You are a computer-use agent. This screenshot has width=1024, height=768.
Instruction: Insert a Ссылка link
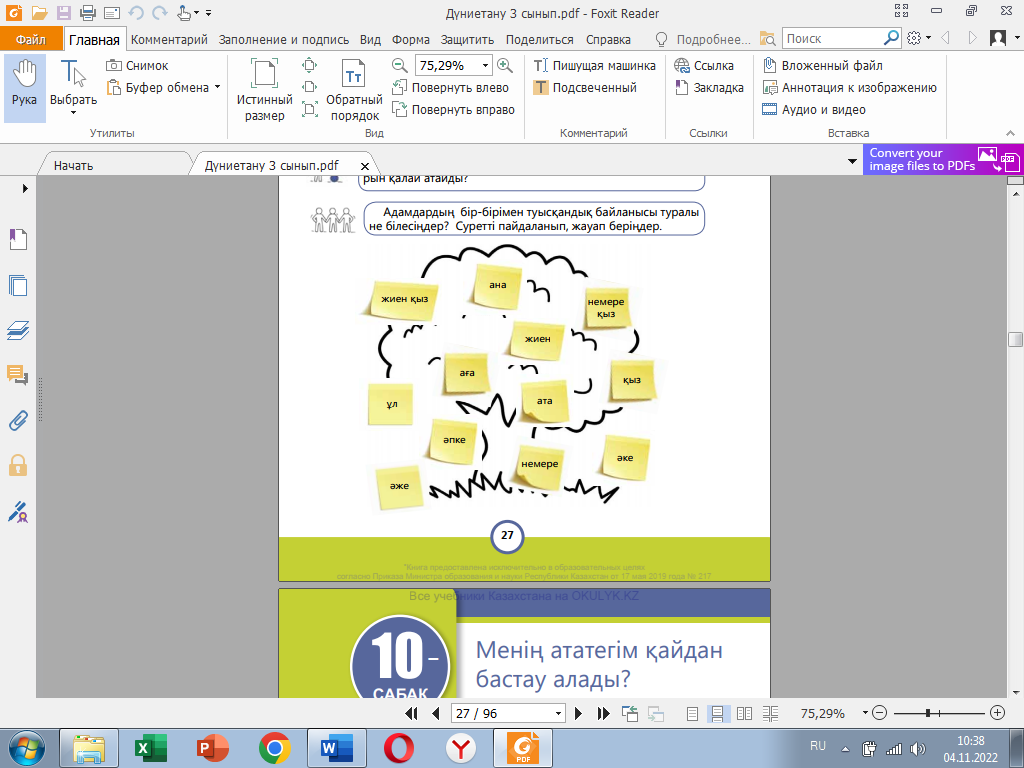click(x=704, y=65)
